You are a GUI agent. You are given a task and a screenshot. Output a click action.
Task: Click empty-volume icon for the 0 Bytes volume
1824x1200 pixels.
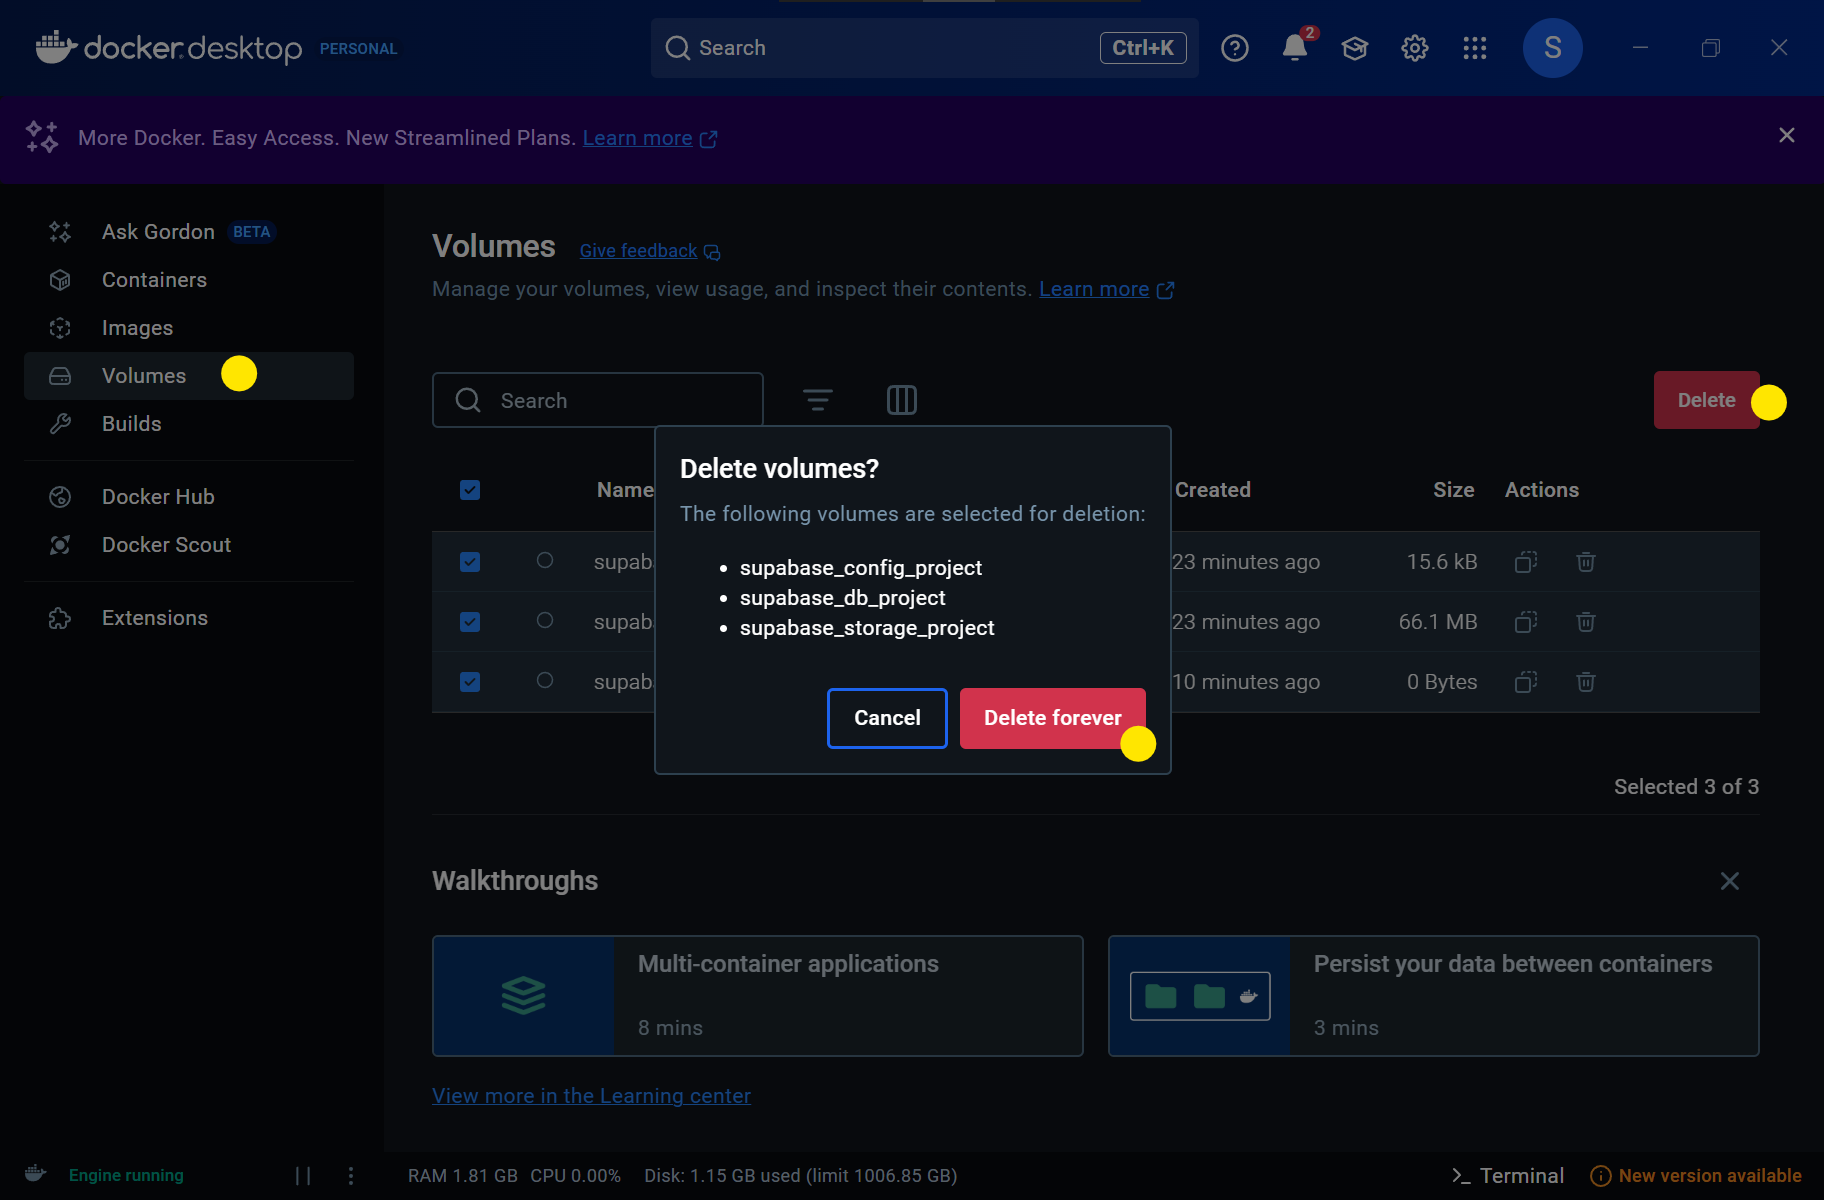[1526, 682]
